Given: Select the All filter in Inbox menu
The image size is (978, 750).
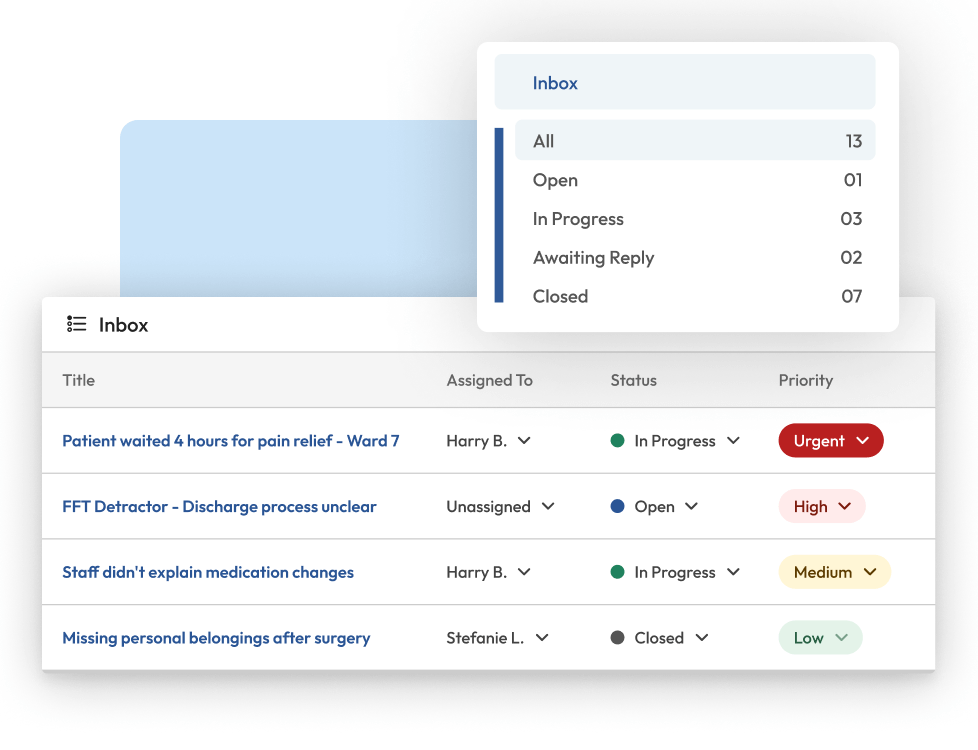Looking at the screenshot, I should 694,141.
